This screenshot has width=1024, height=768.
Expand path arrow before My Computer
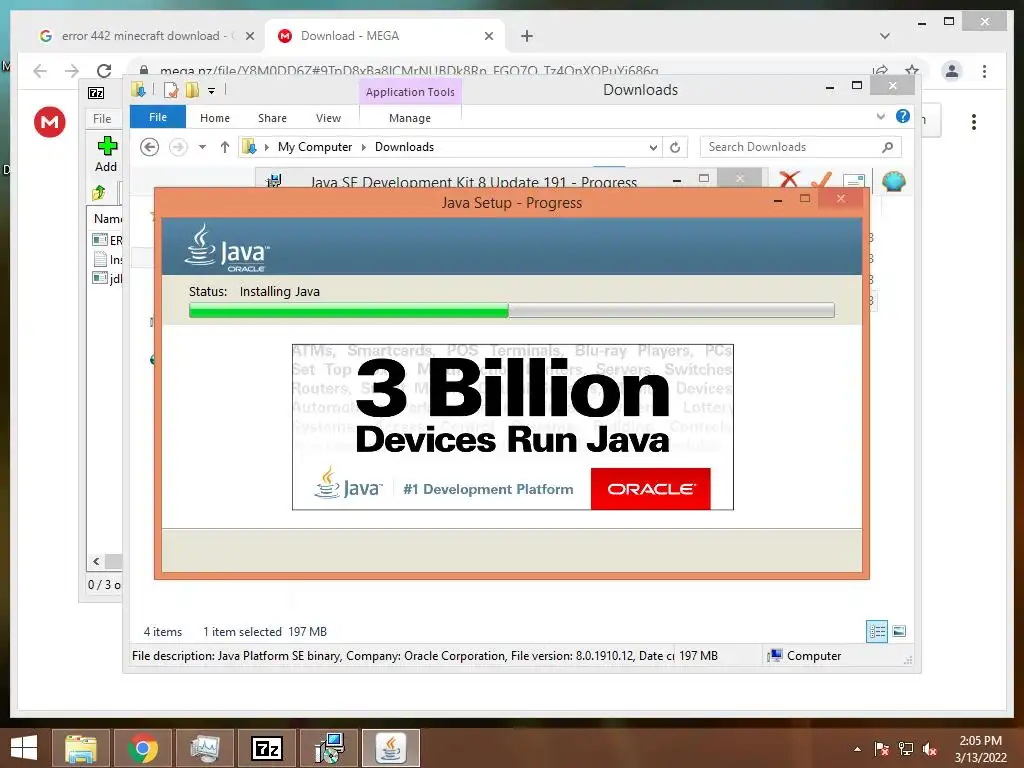tap(266, 148)
